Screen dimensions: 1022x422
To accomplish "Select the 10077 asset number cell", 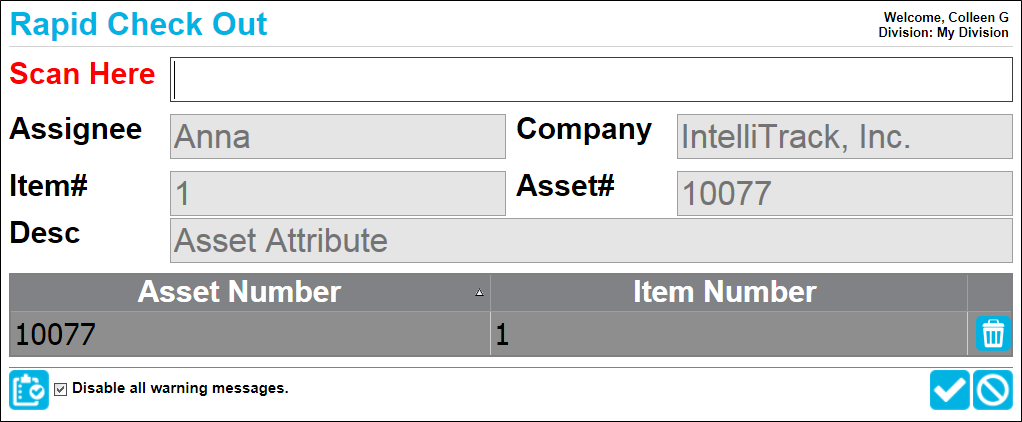I will coord(250,334).
